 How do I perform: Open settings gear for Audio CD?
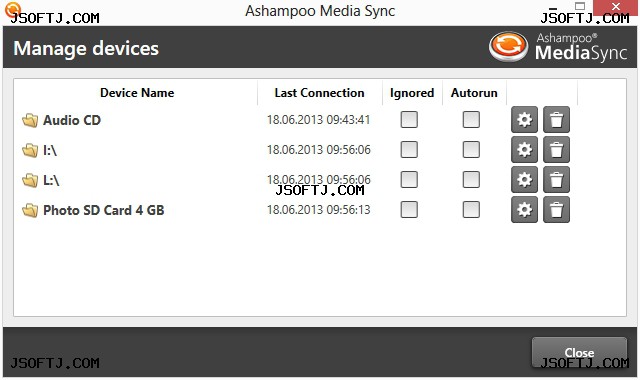(524, 120)
